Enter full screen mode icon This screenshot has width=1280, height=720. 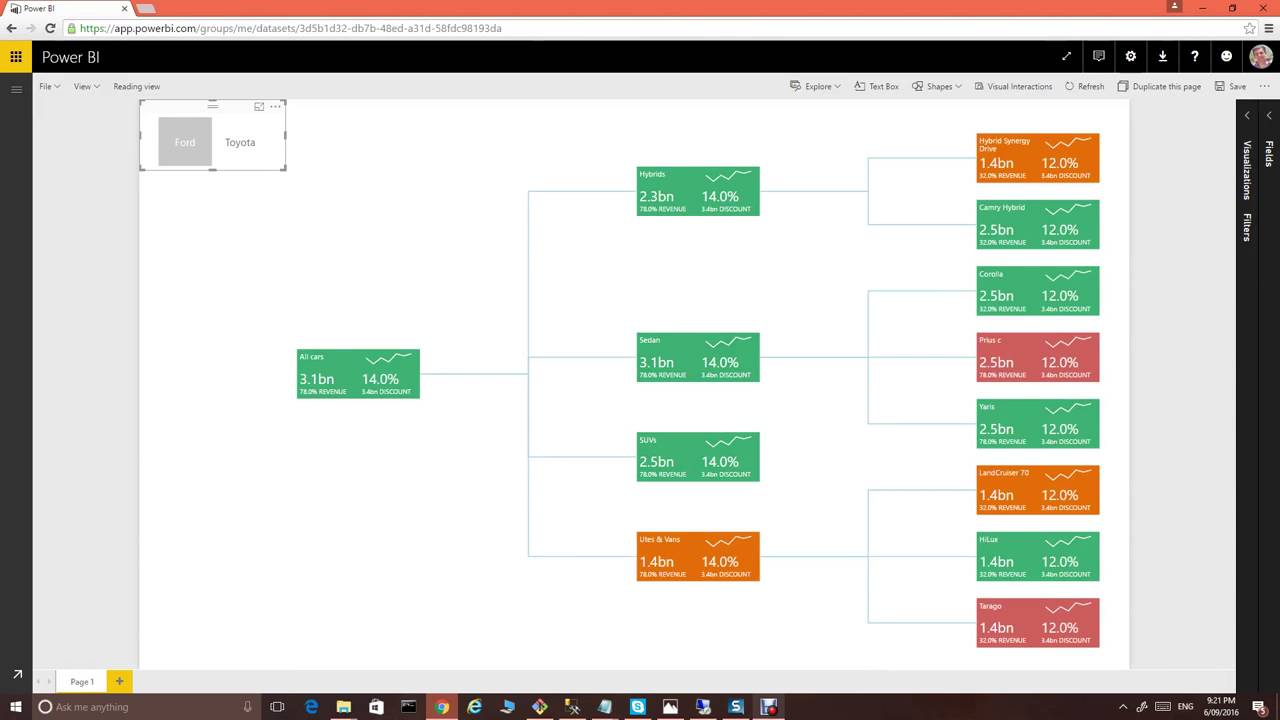coord(1066,57)
